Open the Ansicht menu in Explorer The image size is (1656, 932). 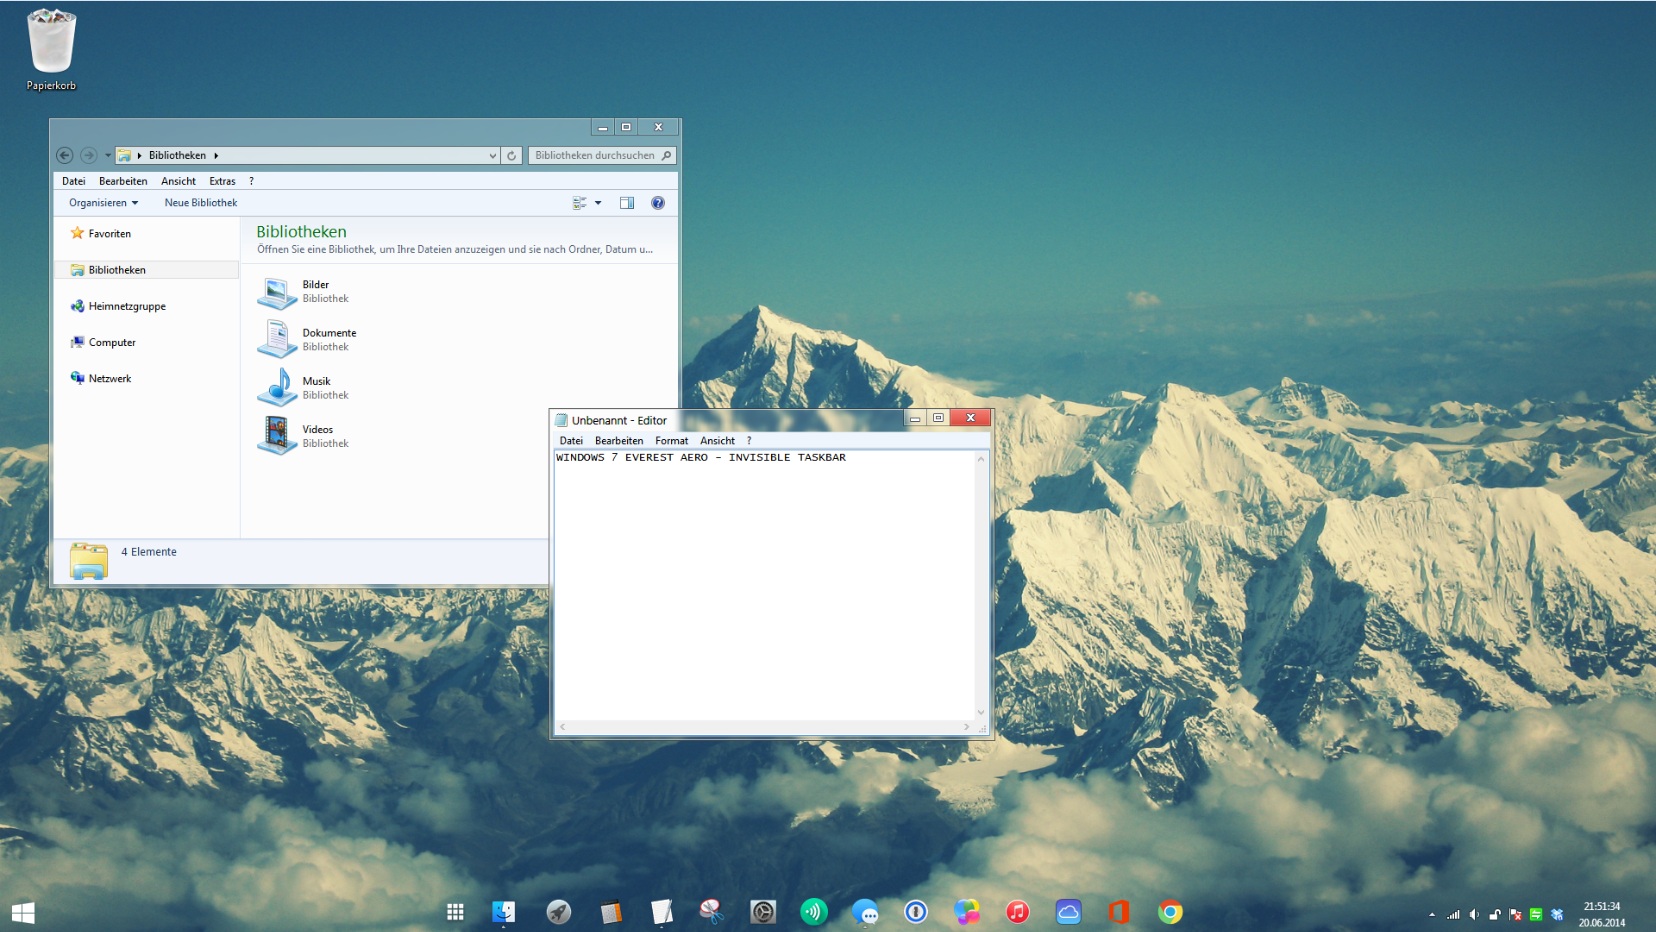coord(178,181)
